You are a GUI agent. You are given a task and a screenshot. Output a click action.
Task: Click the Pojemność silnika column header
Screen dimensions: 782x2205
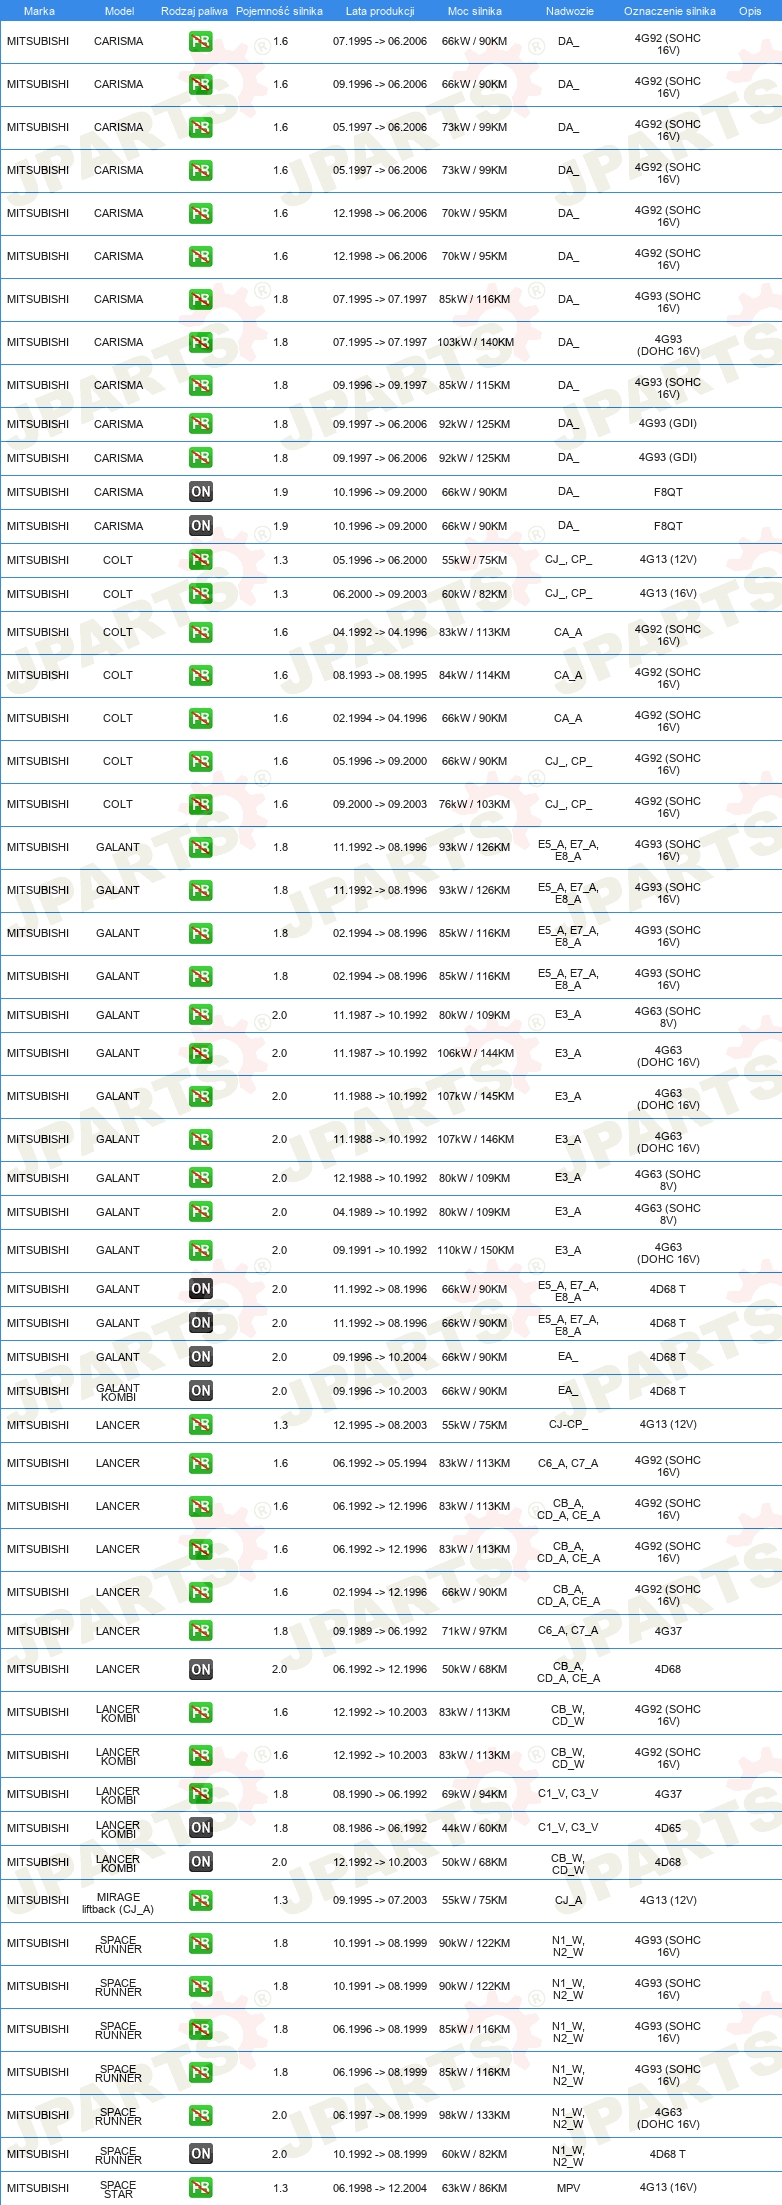coord(279,11)
